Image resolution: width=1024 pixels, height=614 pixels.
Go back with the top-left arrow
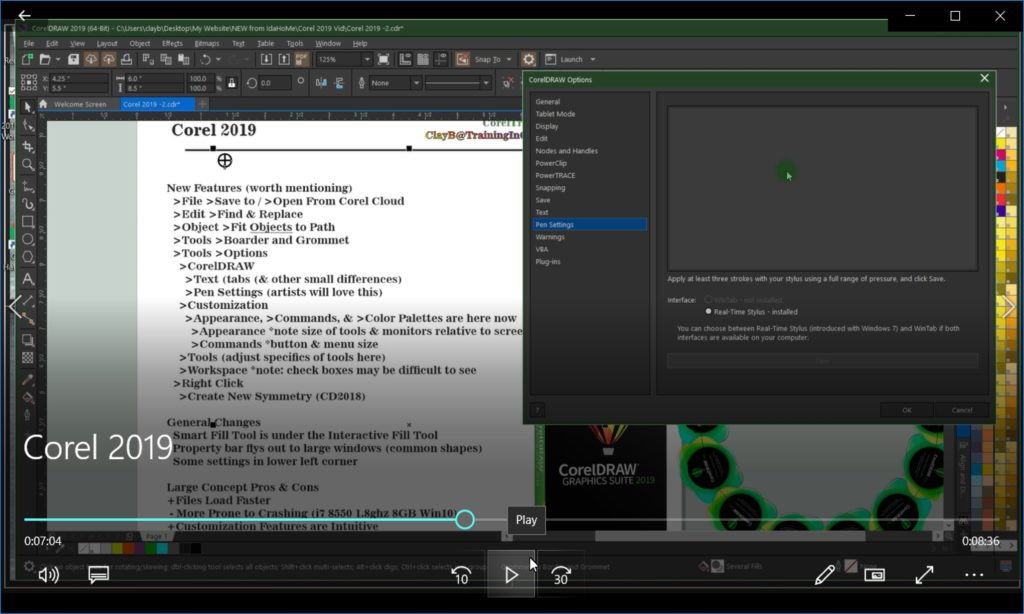tap(24, 15)
